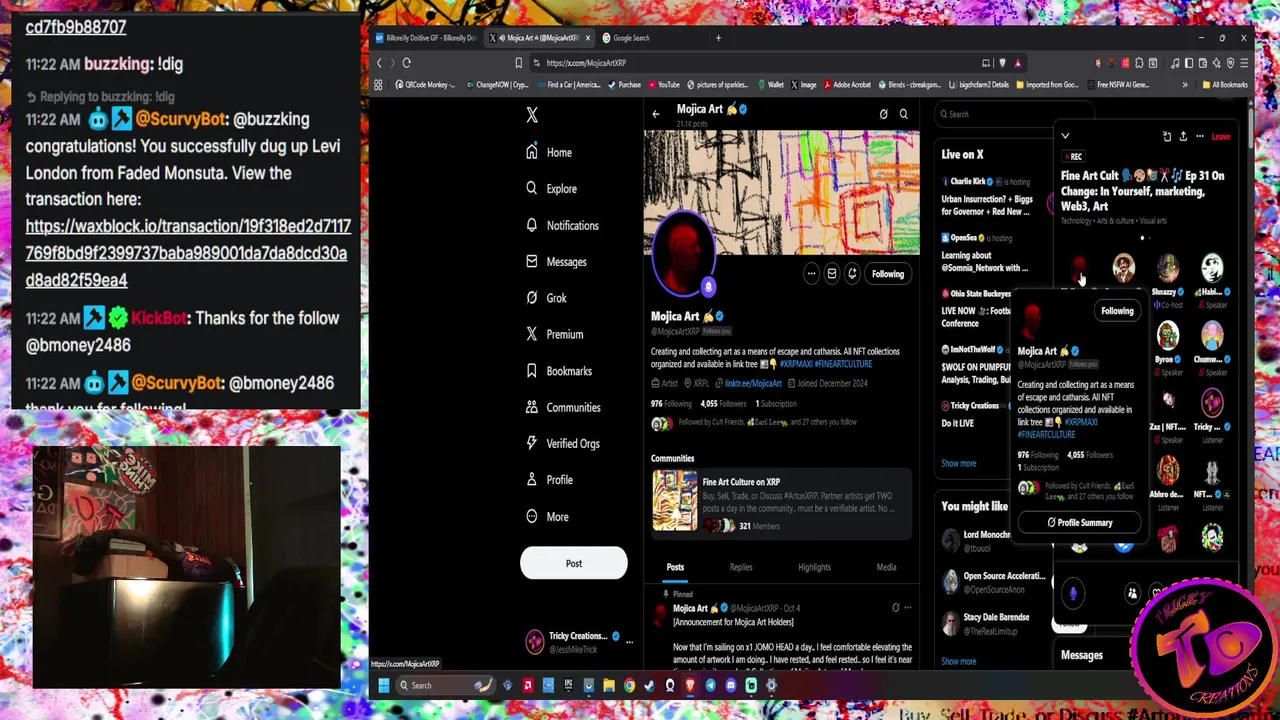Click the Following button on Mojica Art profile
Viewport: 1280px width, 720px height.
click(x=887, y=274)
